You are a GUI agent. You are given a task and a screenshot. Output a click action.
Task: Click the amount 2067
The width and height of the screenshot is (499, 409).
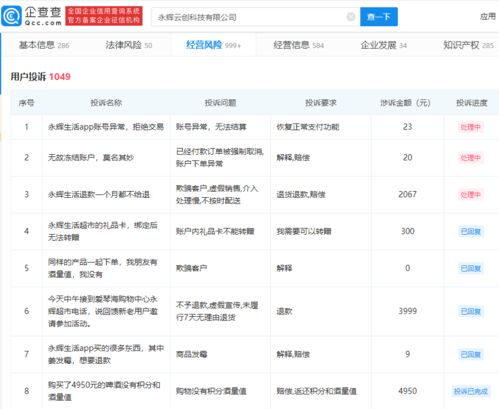407,194
